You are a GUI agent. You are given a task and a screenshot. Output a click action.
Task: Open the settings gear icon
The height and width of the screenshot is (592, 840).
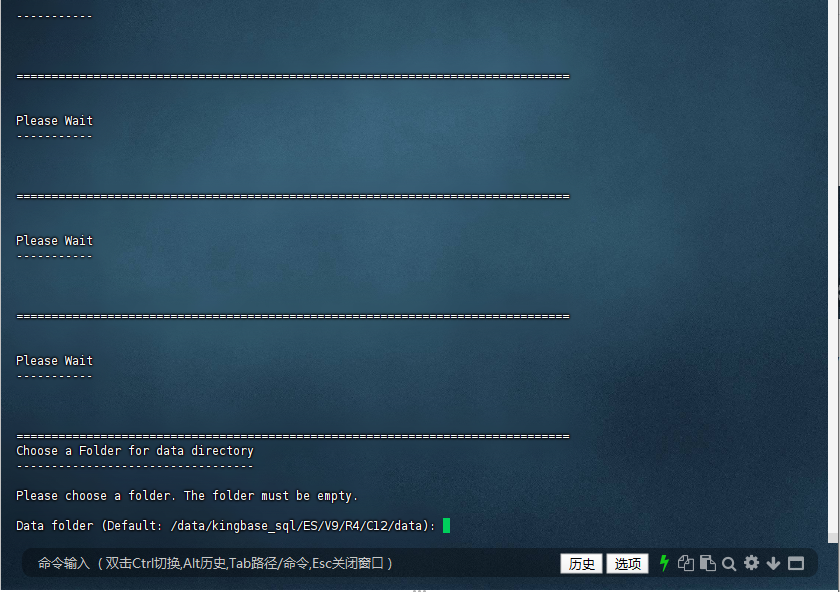coord(752,563)
